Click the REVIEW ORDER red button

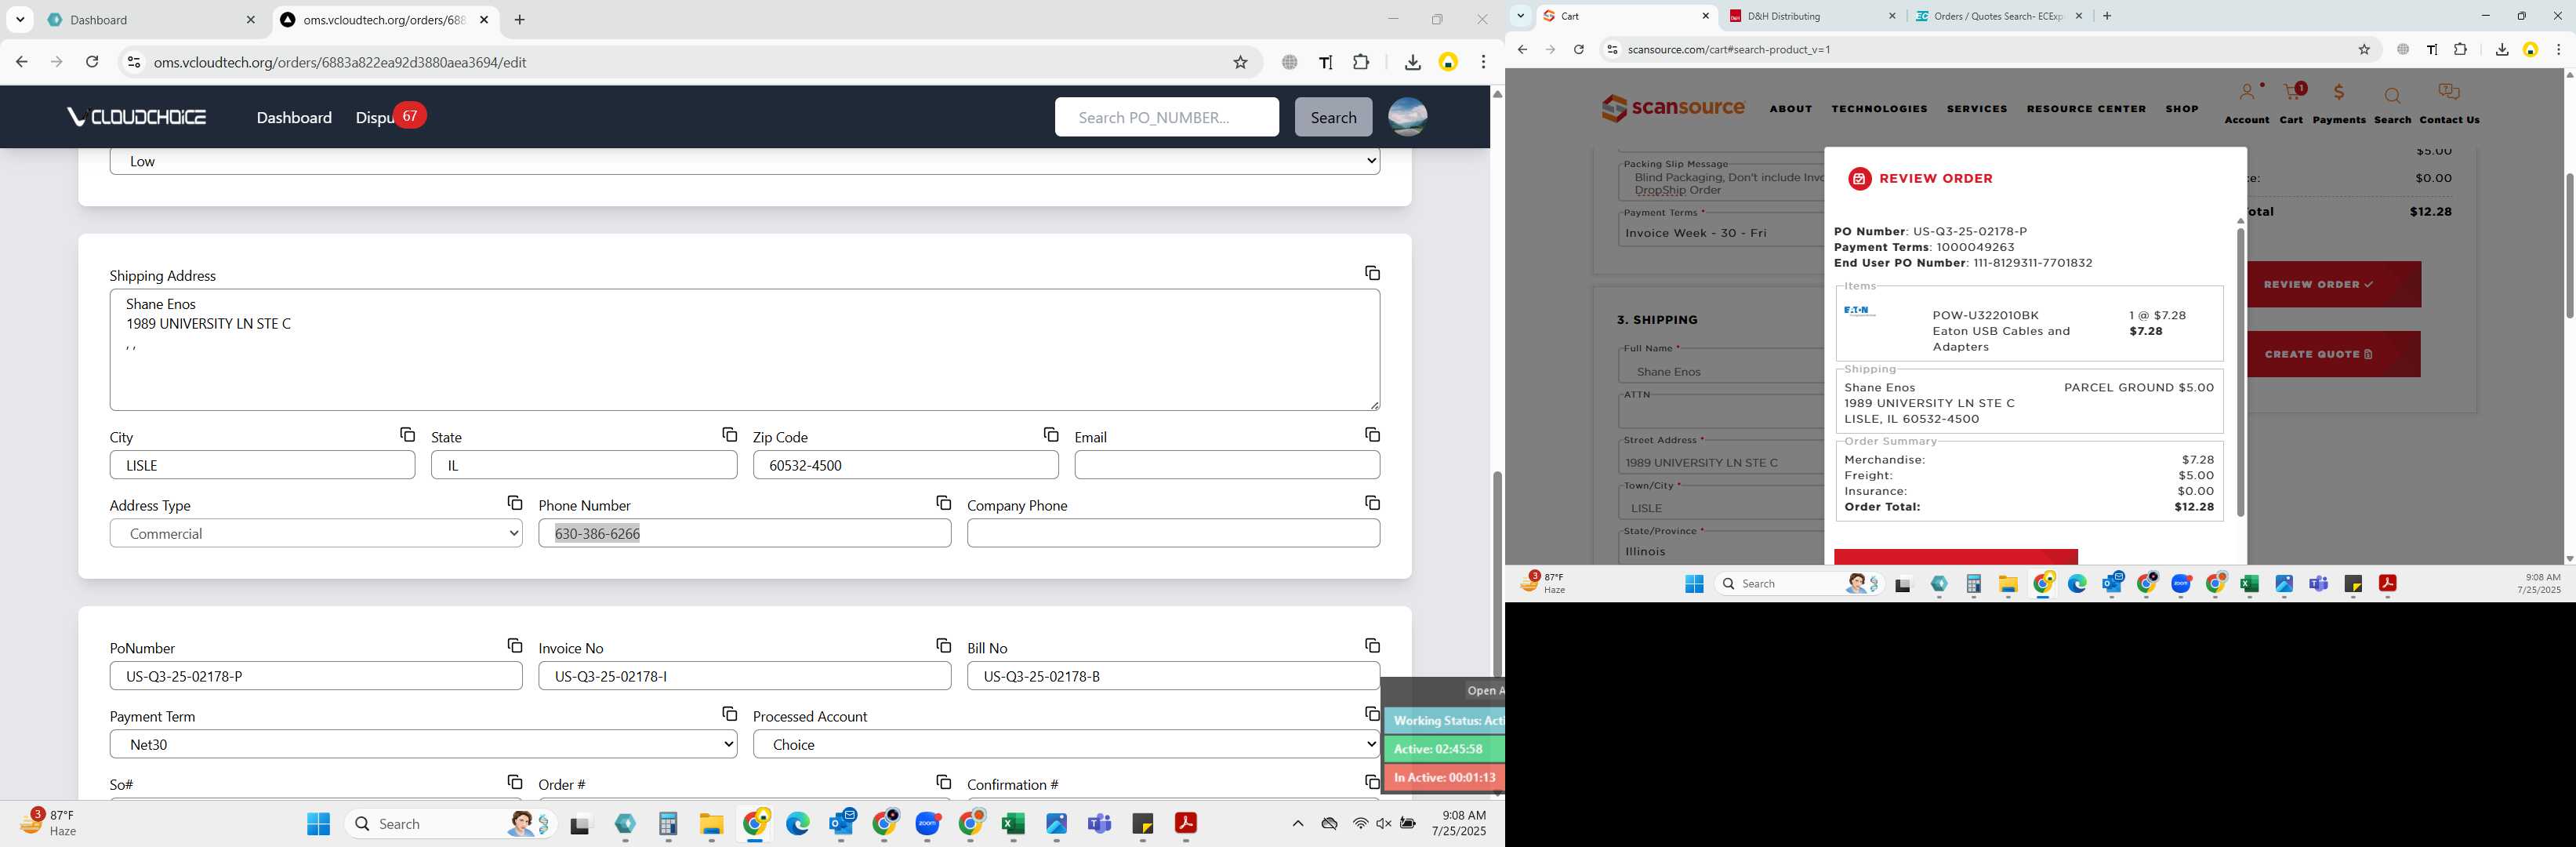[x=2334, y=285]
